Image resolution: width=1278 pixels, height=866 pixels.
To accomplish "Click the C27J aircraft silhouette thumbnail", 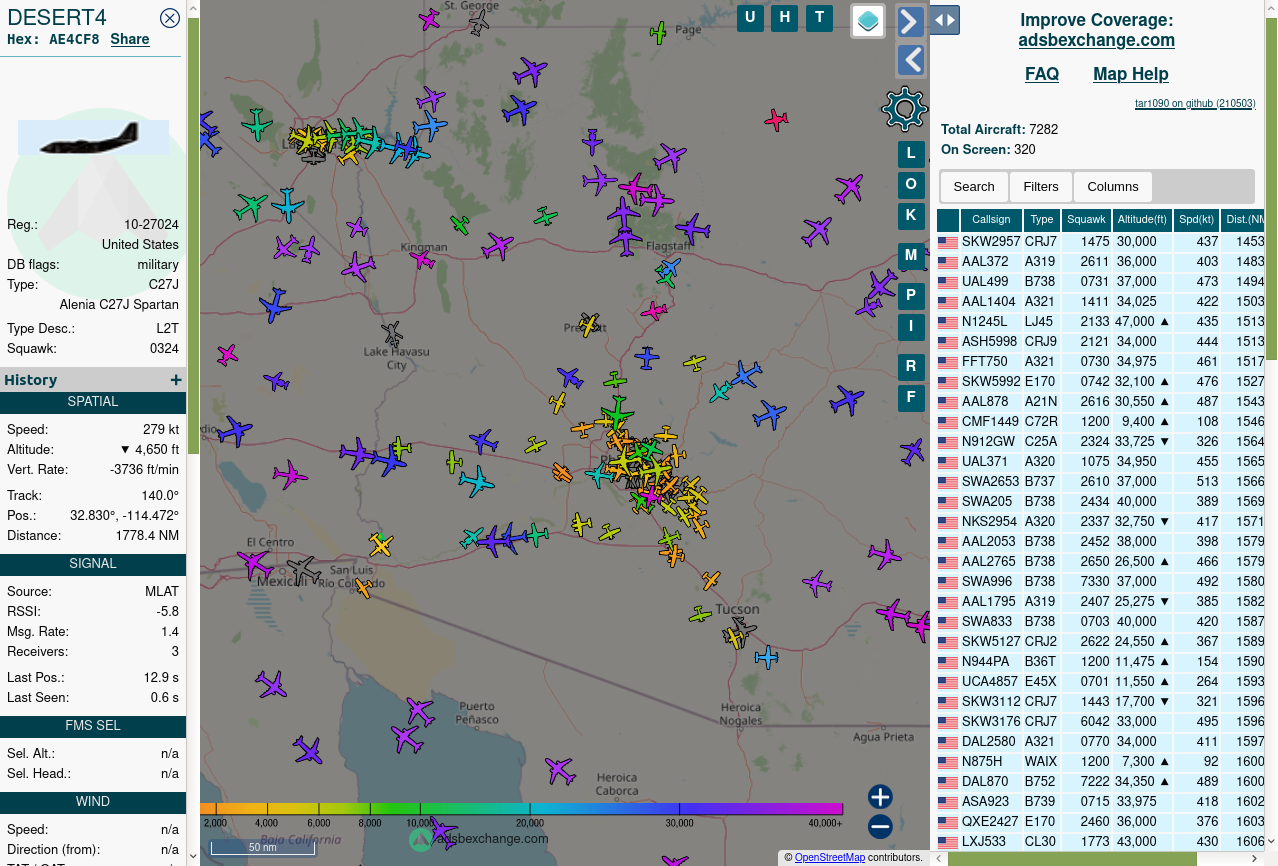I will click(x=93, y=137).
